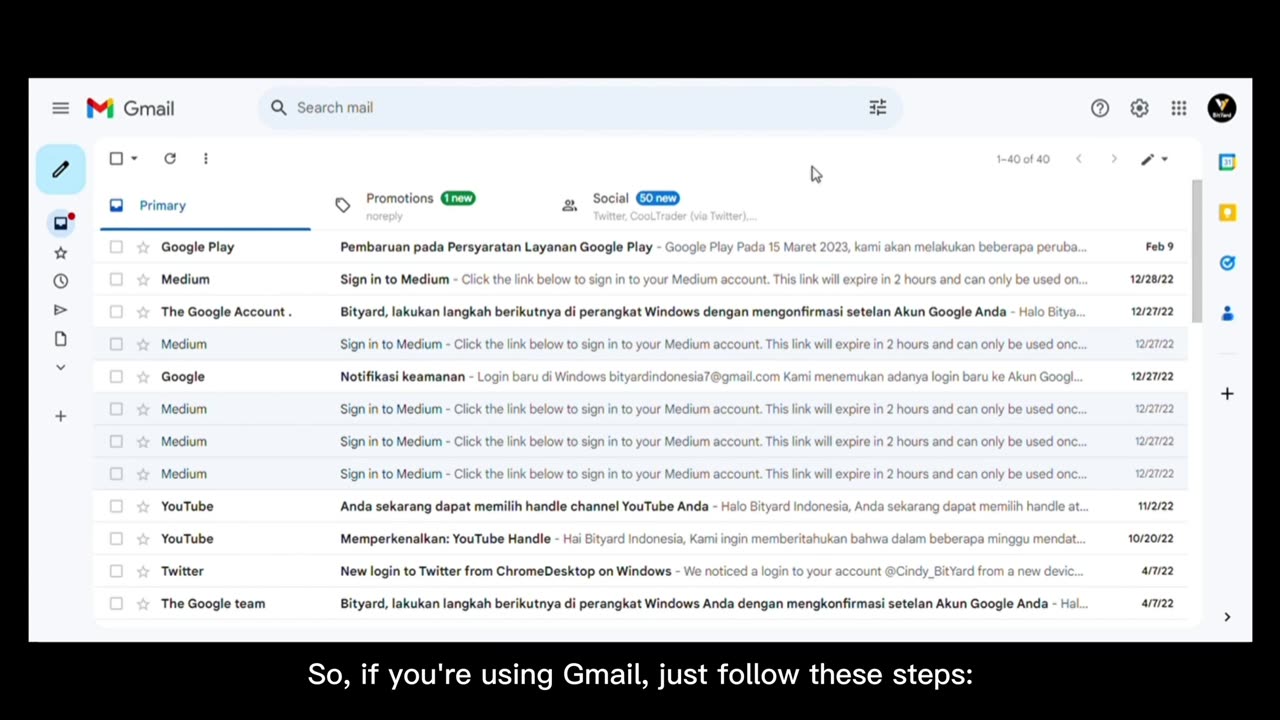This screenshot has height=720, width=1280.
Task: Show search options filter icon
Action: coord(878,108)
